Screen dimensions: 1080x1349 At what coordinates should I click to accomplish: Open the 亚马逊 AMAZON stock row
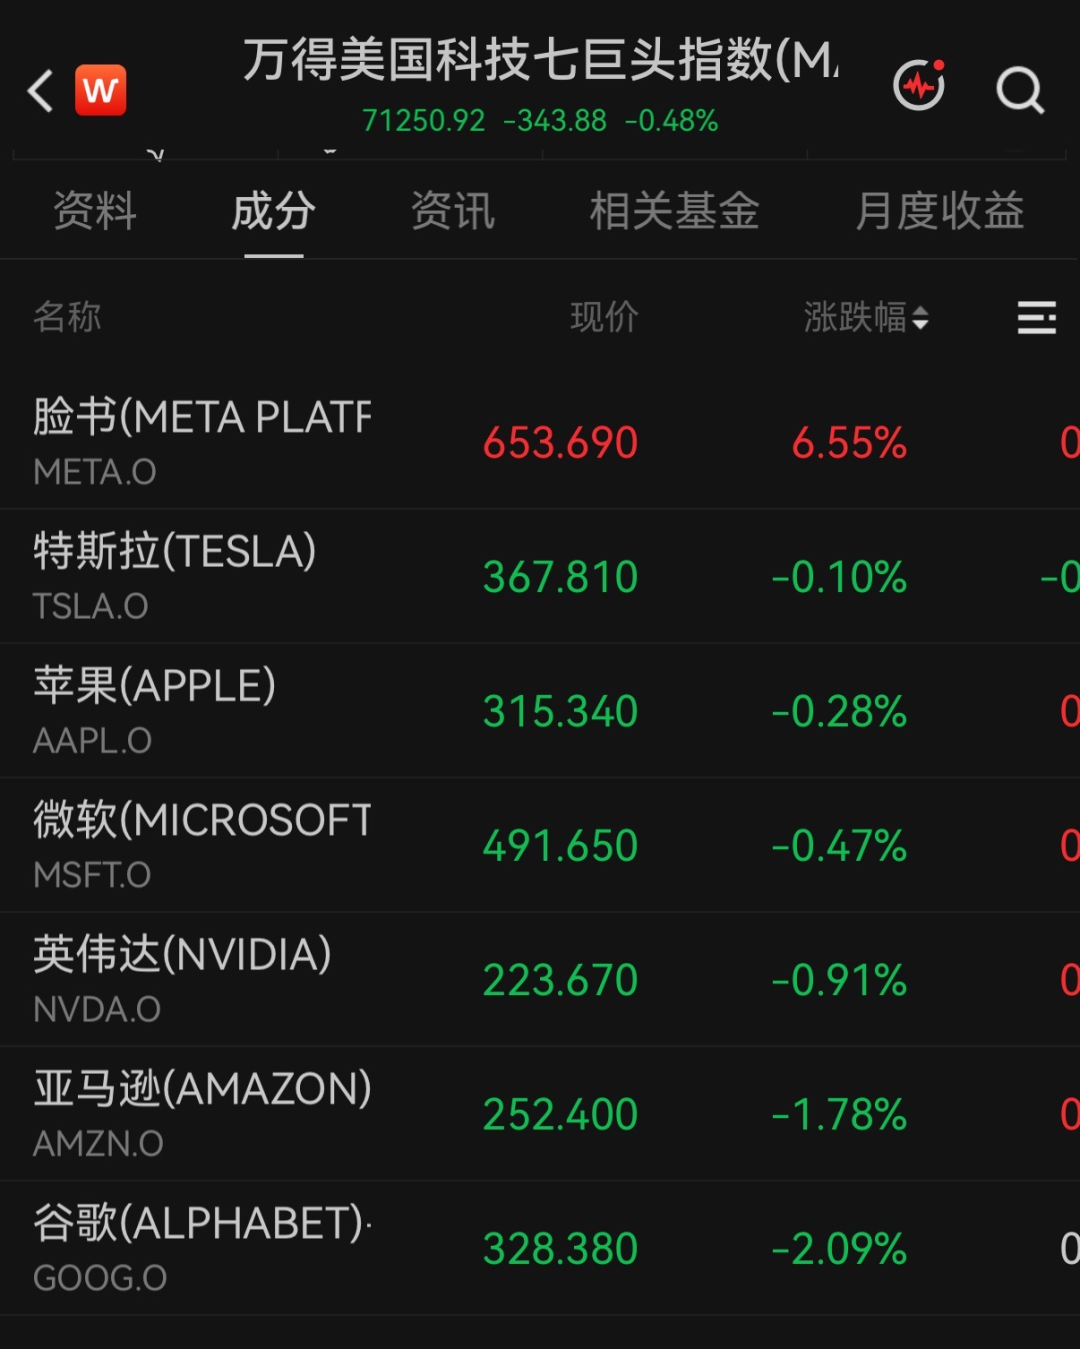coord(540,1114)
